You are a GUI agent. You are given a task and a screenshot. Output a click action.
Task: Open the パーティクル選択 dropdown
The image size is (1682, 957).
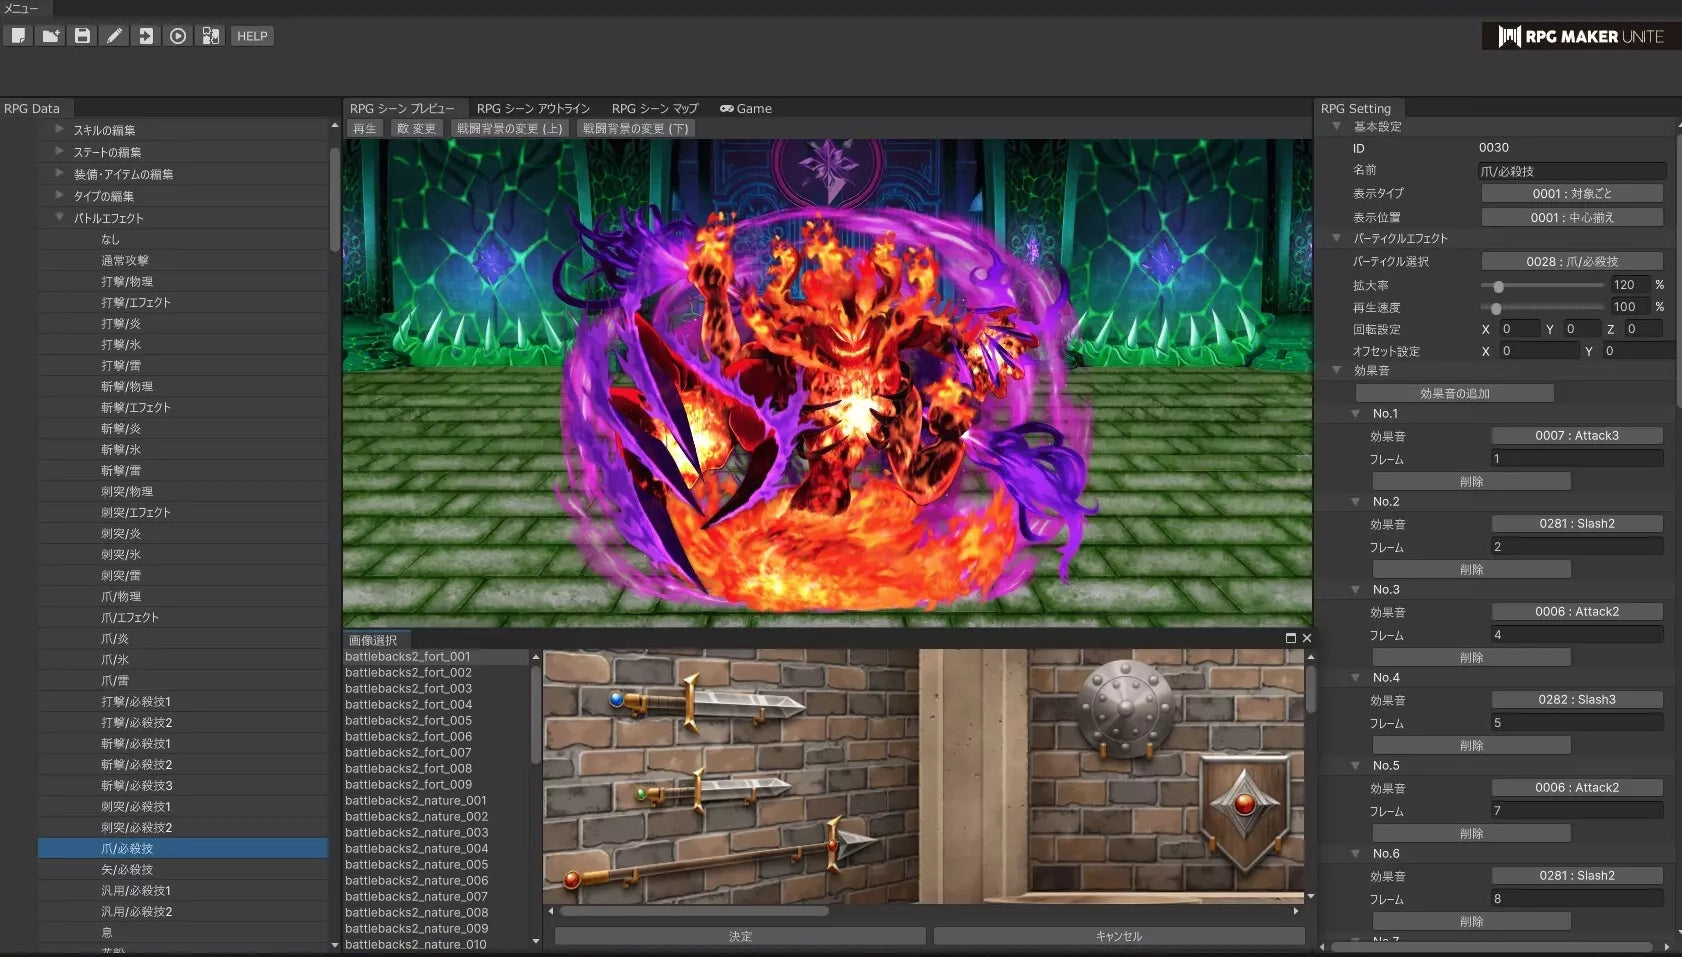[x=1571, y=261]
